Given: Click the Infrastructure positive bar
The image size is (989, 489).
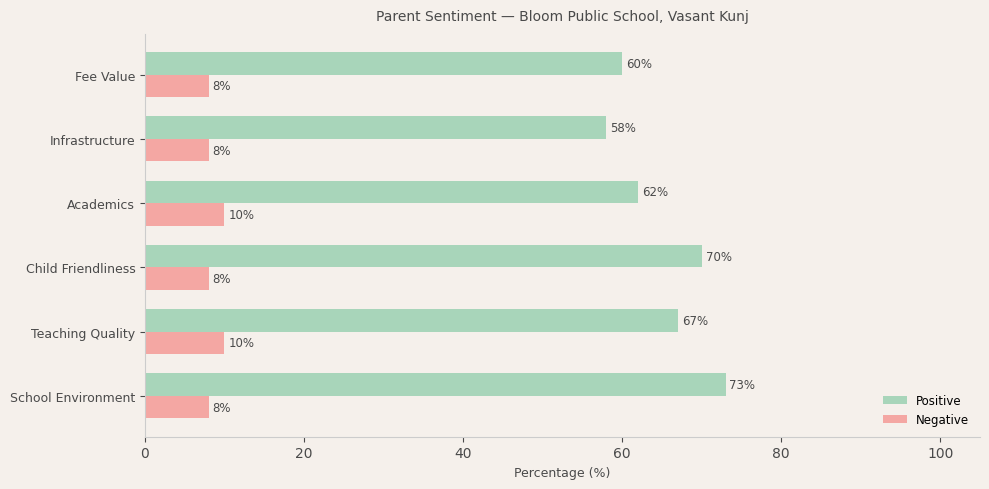Looking at the screenshot, I should [x=375, y=128].
